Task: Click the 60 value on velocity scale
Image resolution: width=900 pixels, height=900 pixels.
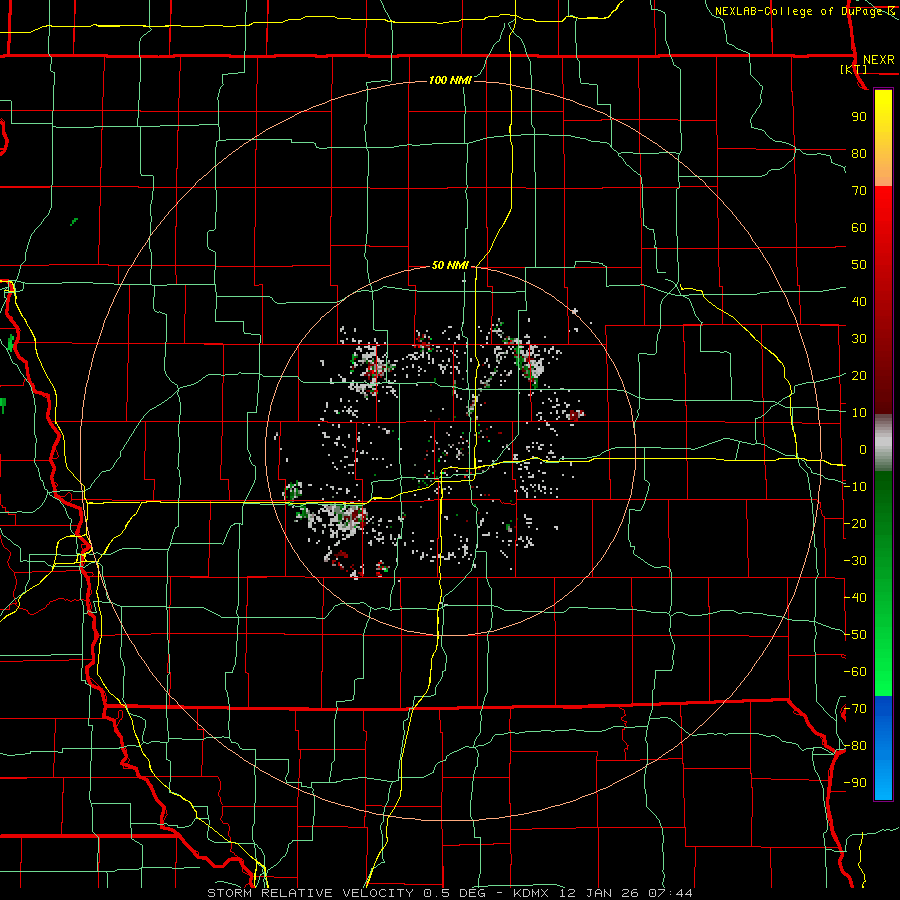Action: tap(859, 228)
